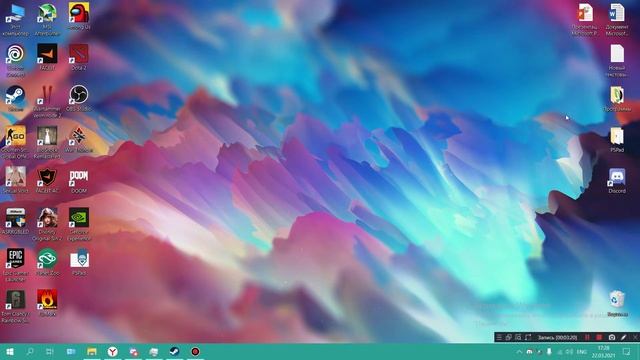Viewport: 640px width, 360px height.
Task: Open the volume control in system tray
Action: tap(569, 351)
